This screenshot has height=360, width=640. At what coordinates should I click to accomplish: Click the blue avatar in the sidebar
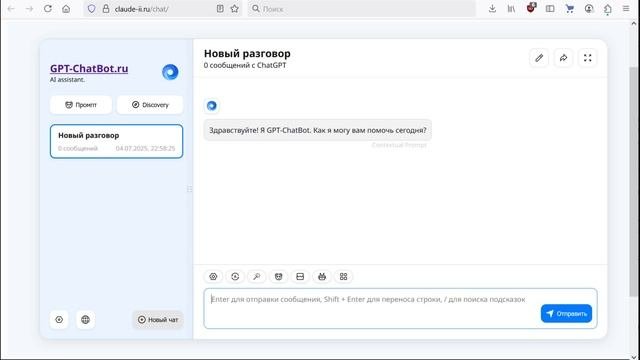coord(170,72)
